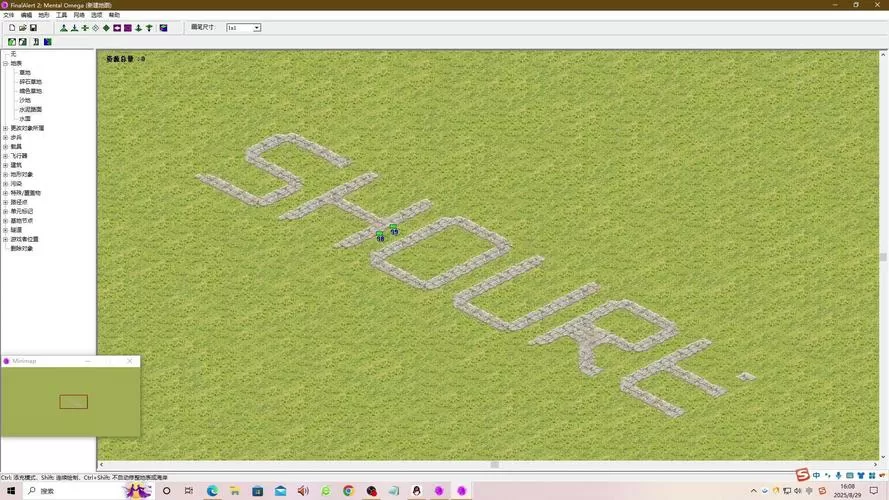This screenshot has height=500, width=889.
Task: Expand the 更改对象所属 tree node
Action: 6,128
